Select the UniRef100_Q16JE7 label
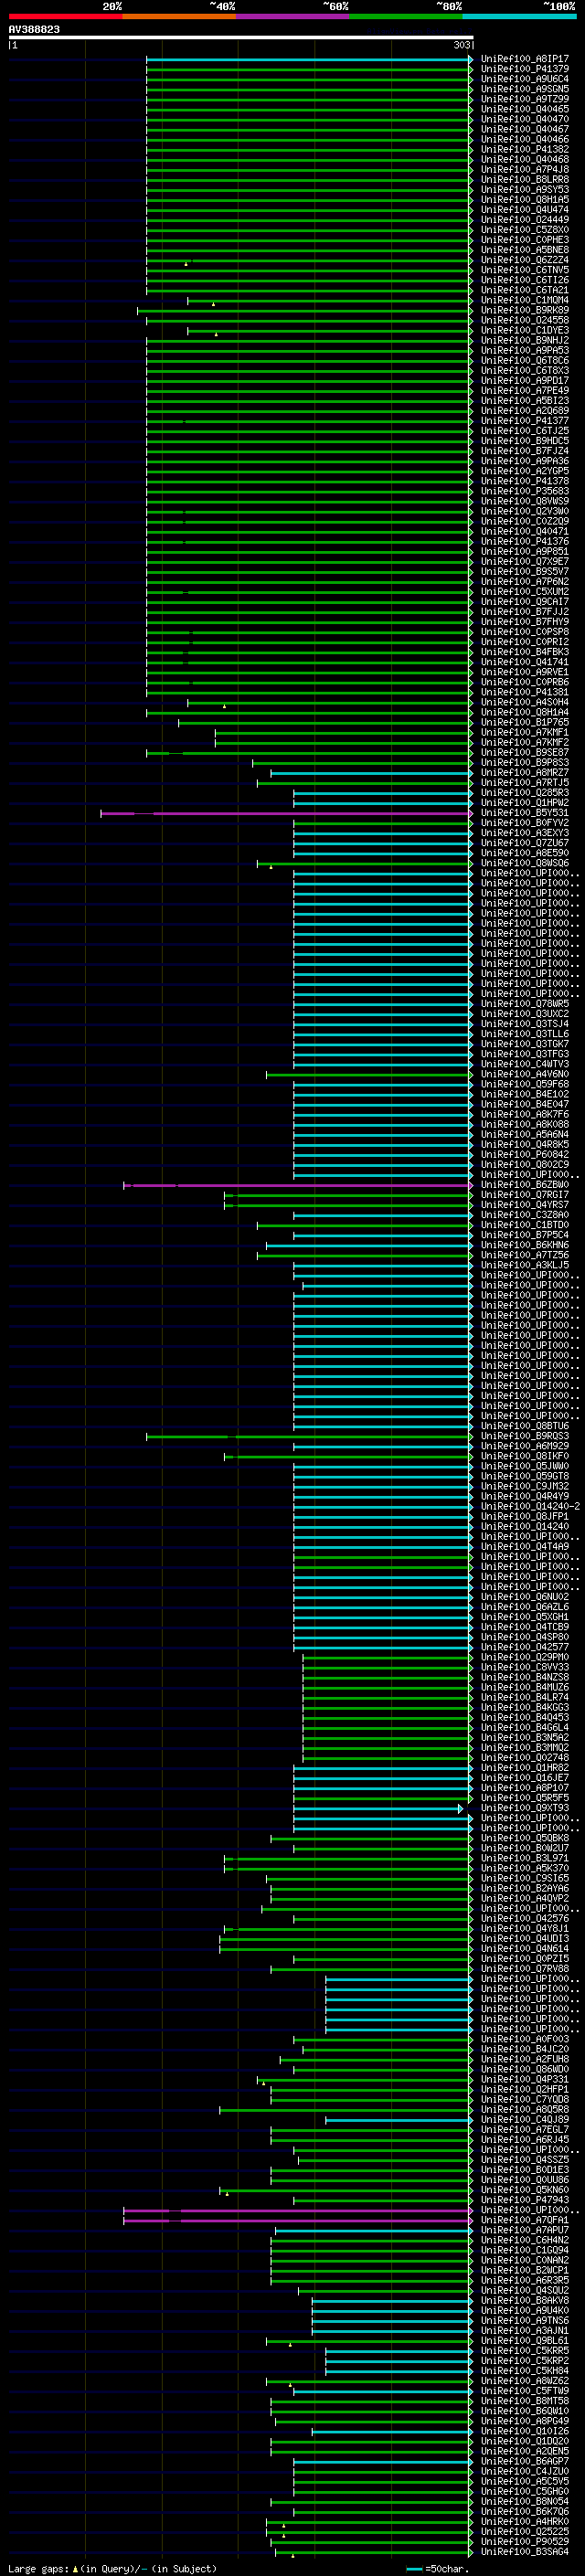585x2576 pixels. point(525,1777)
